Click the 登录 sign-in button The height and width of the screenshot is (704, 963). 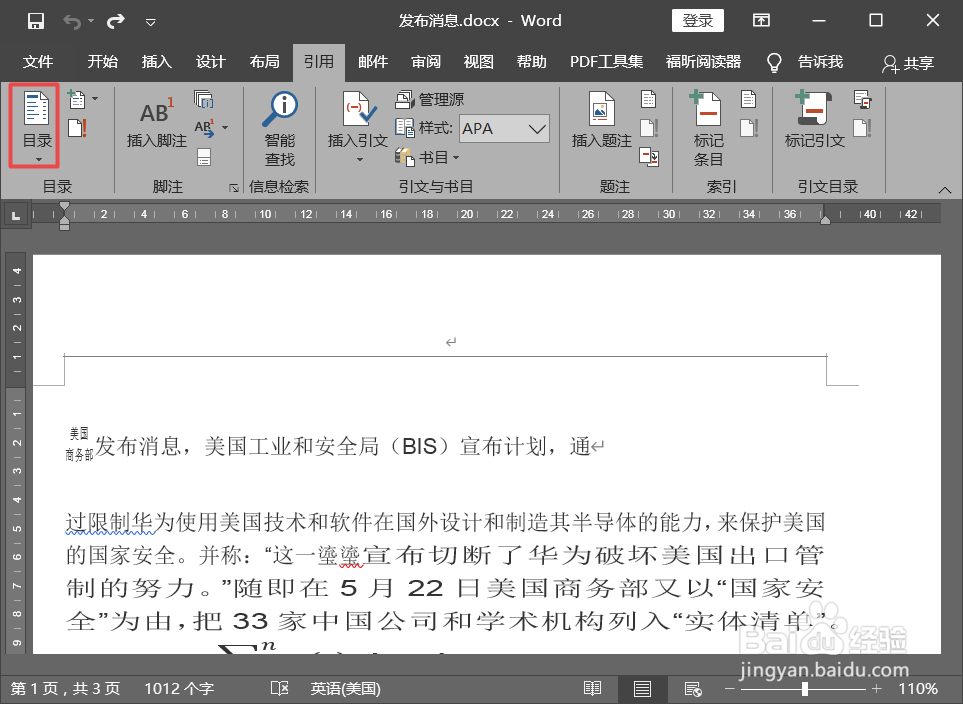[x=698, y=21]
